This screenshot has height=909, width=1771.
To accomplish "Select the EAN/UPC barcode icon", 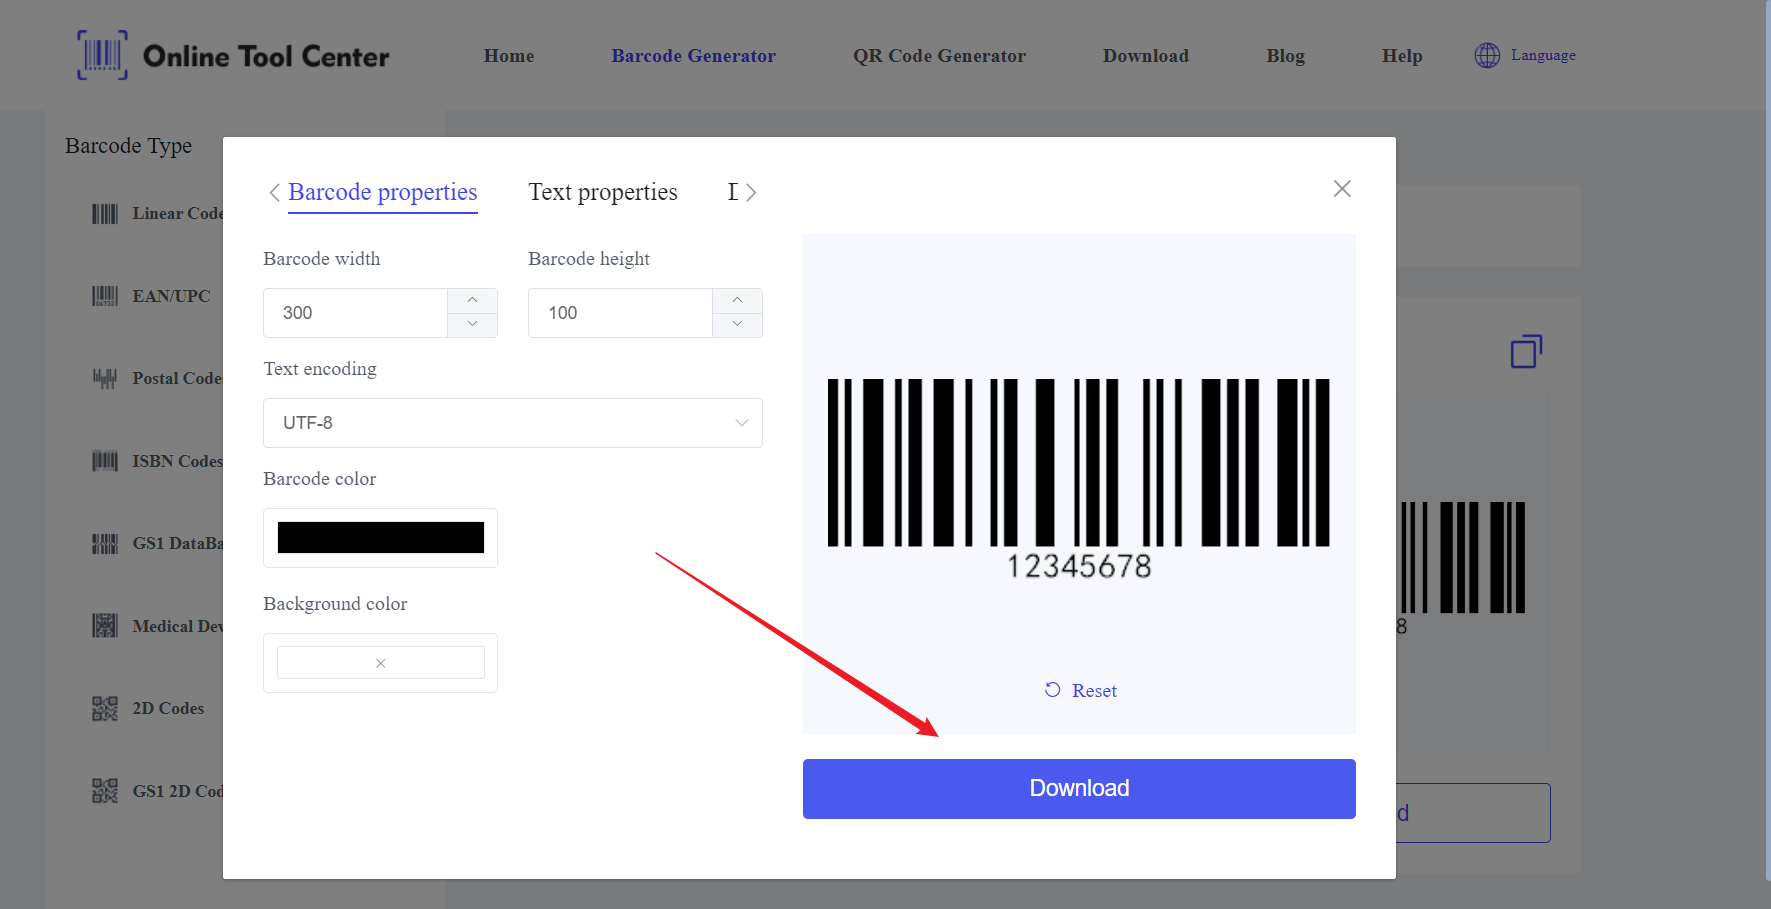I will tap(105, 296).
